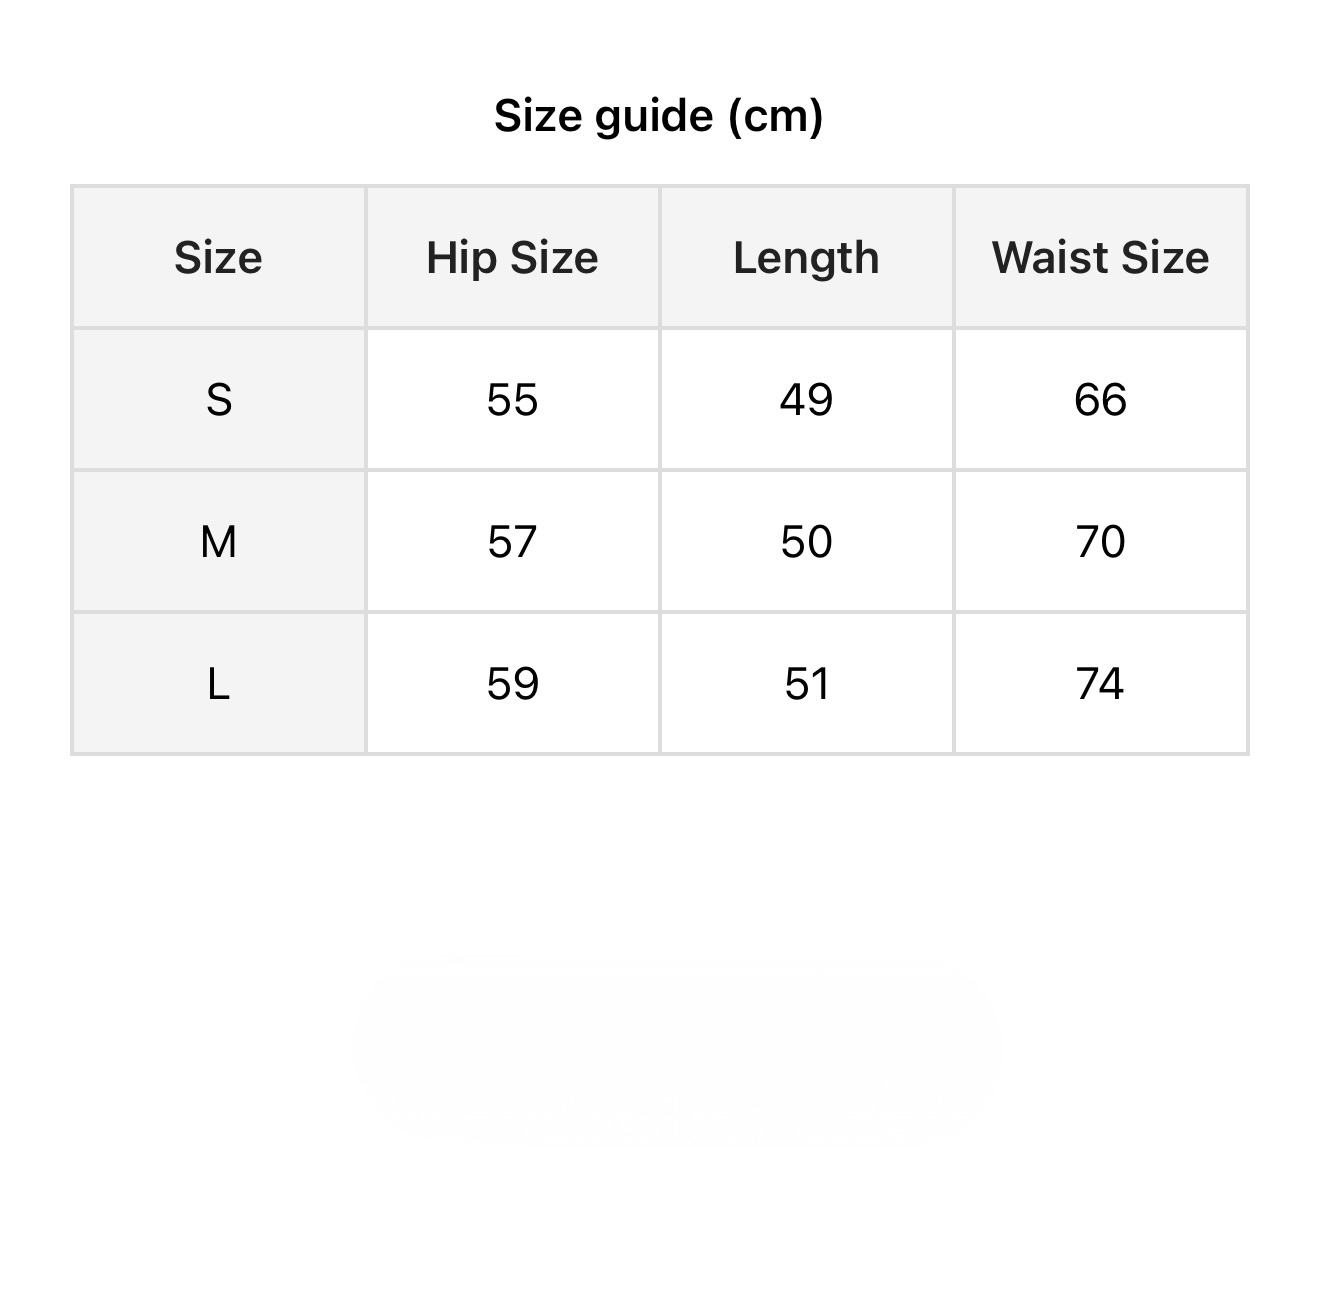Select the 'Size' column header cell
1320x1298 pixels.
point(218,258)
